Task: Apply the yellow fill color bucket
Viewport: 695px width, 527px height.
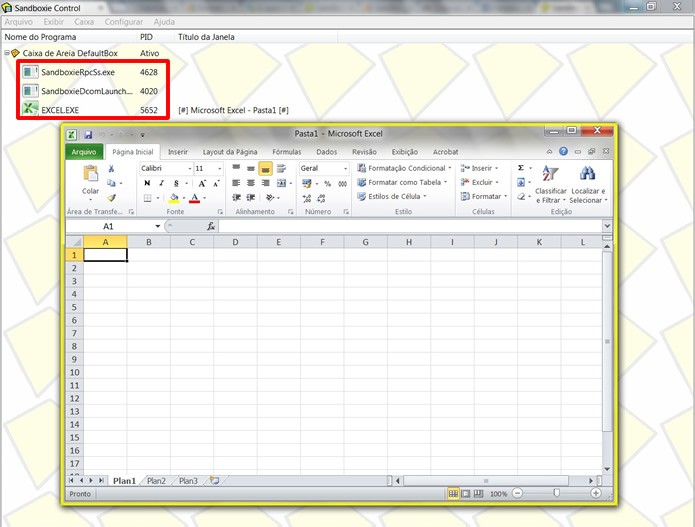Action: click(x=174, y=198)
